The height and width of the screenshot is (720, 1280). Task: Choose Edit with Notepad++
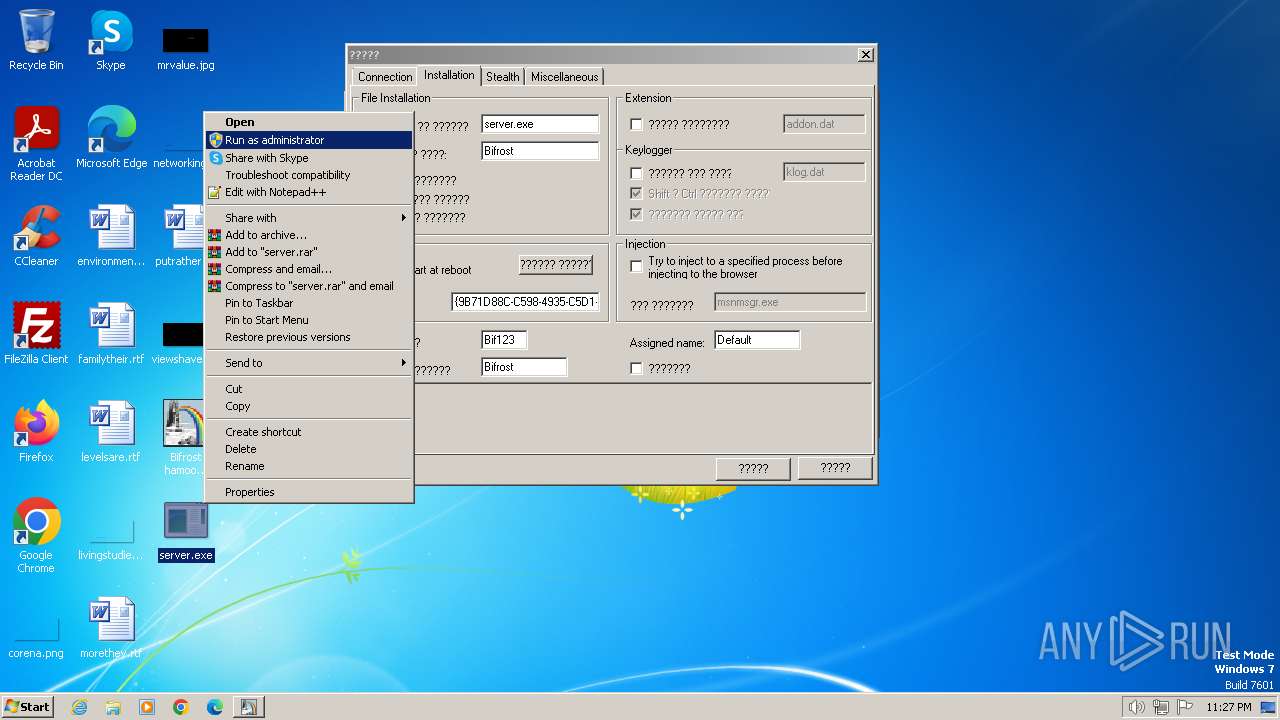tap(309, 192)
